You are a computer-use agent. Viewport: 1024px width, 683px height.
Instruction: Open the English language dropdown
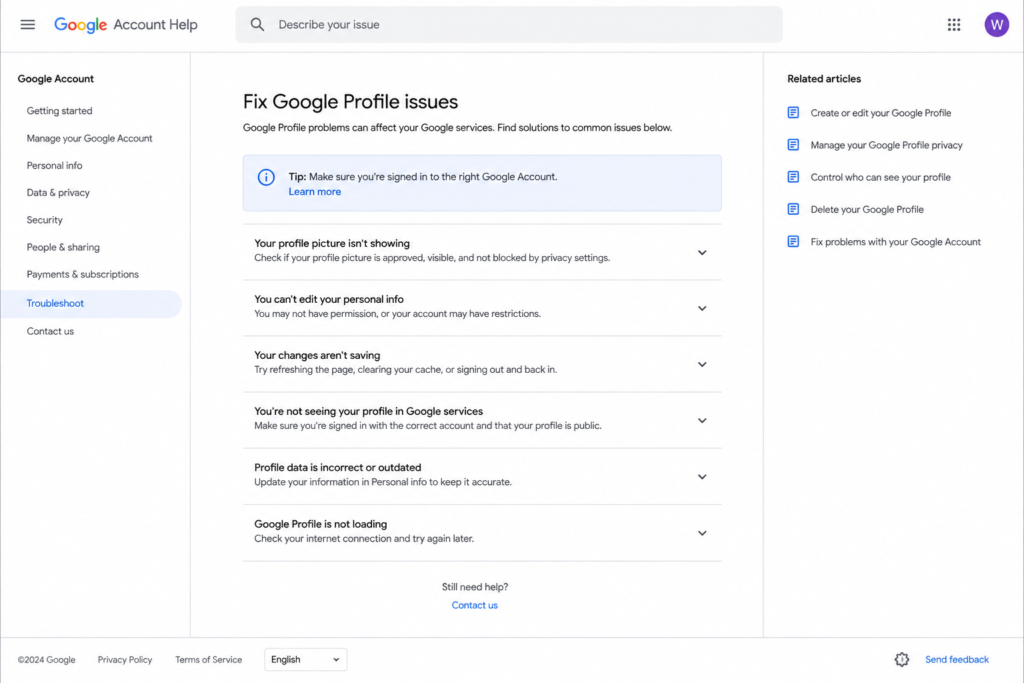pos(306,659)
